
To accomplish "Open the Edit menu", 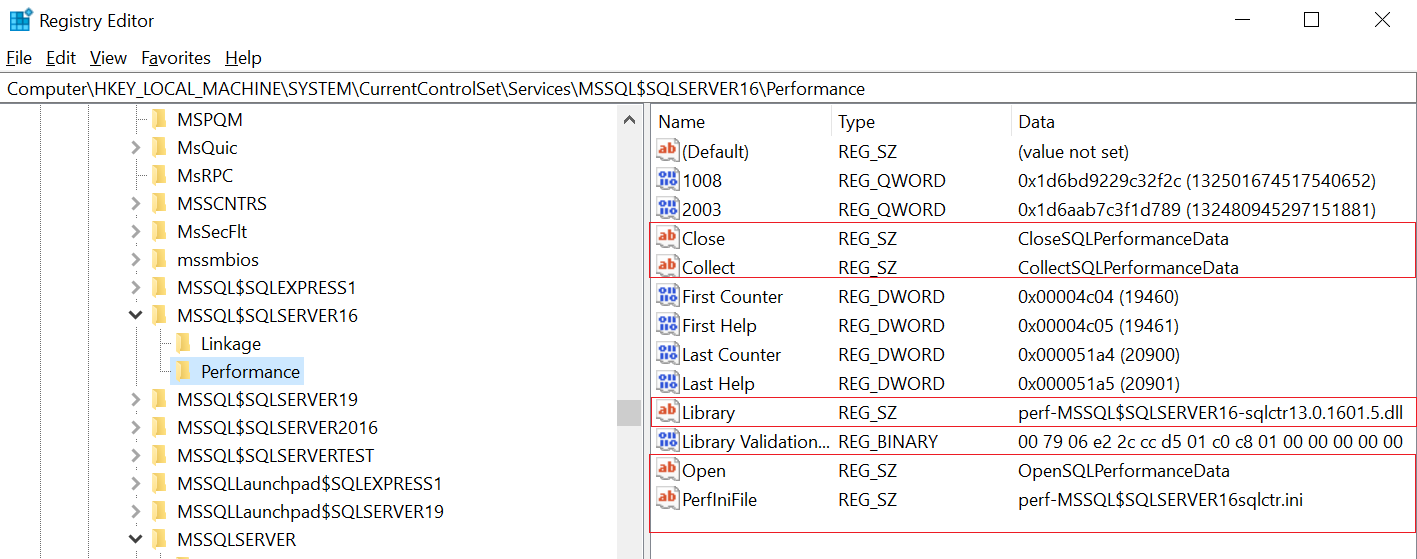I will pos(61,58).
